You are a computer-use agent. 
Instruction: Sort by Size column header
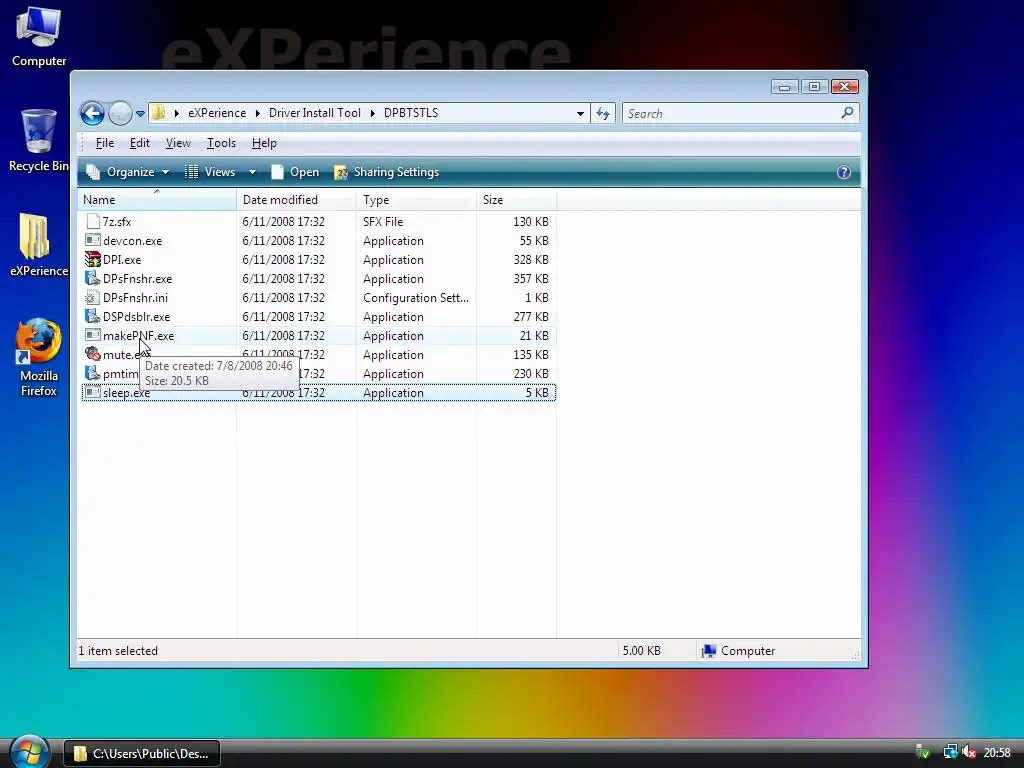517,200
